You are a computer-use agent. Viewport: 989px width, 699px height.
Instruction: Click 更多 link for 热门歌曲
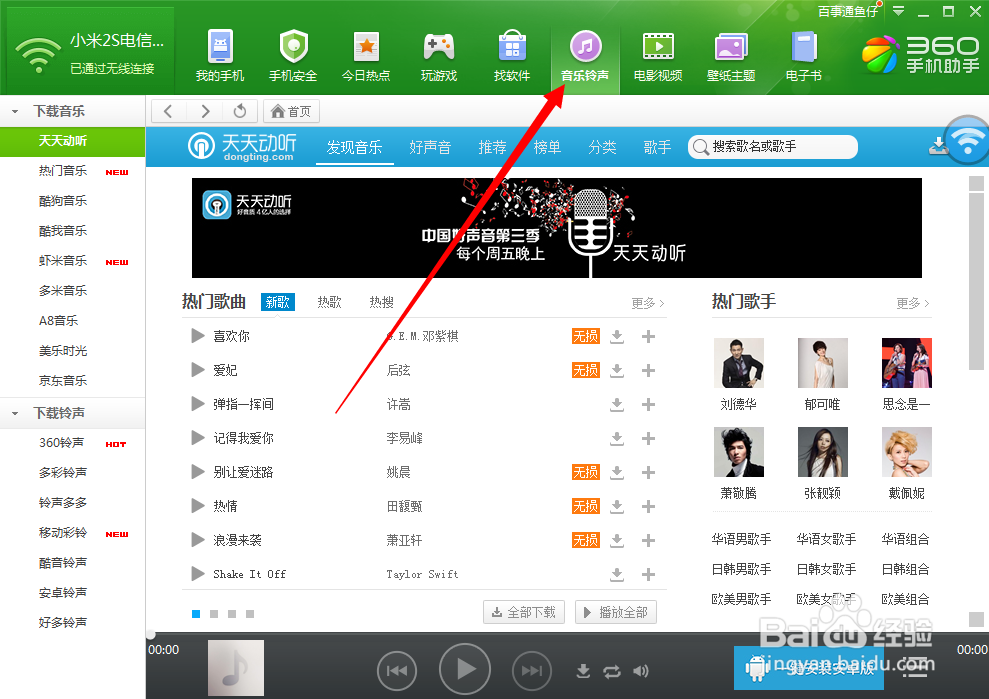(648, 303)
